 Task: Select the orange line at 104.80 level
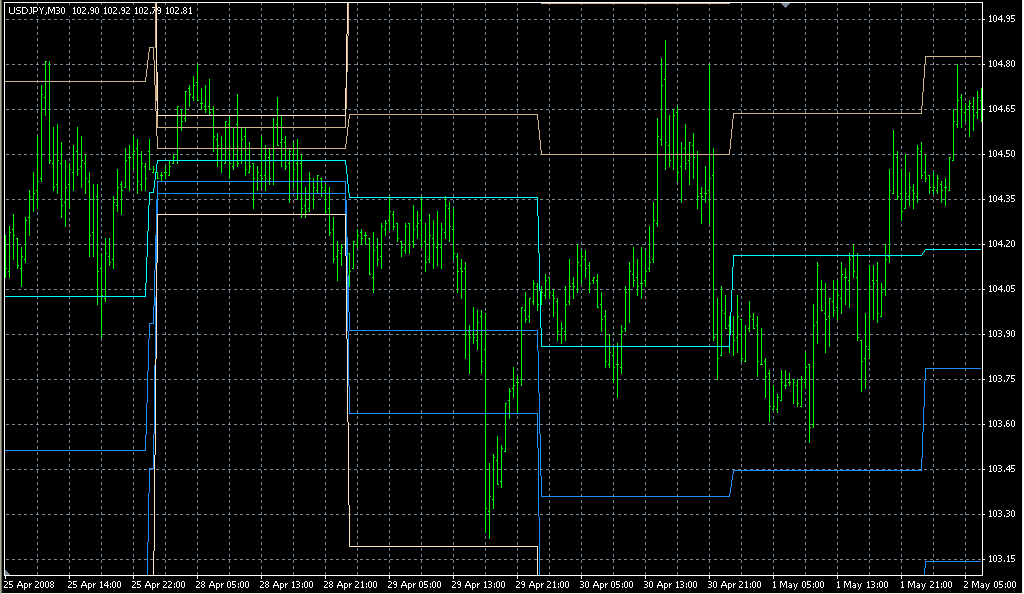click(x=950, y=57)
